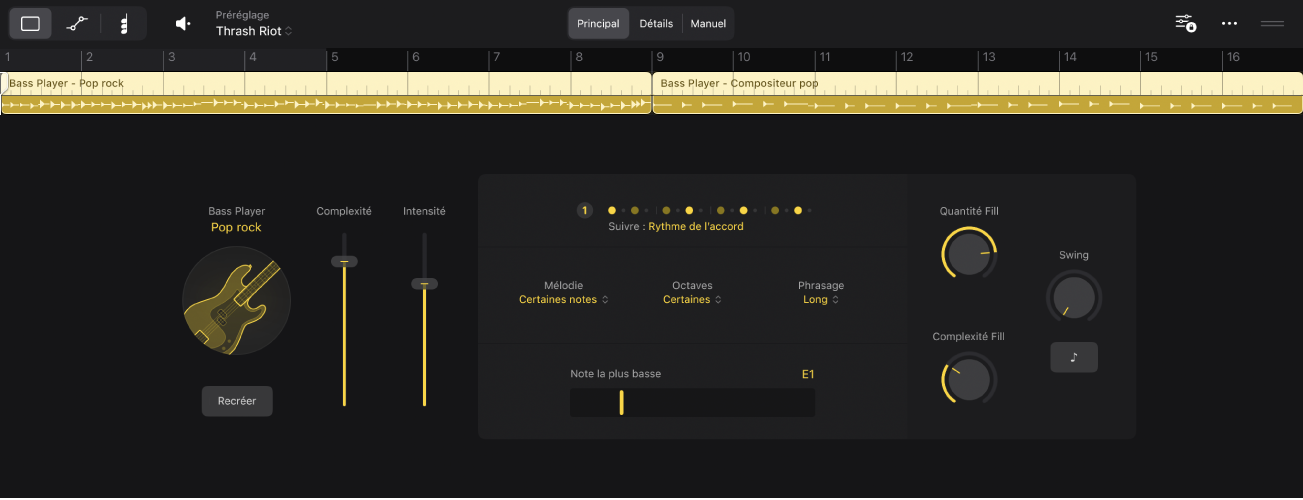This screenshot has height=500, width=1303.
Task: Open the settings sliders icon with plus badge
Action: coord(1185,23)
